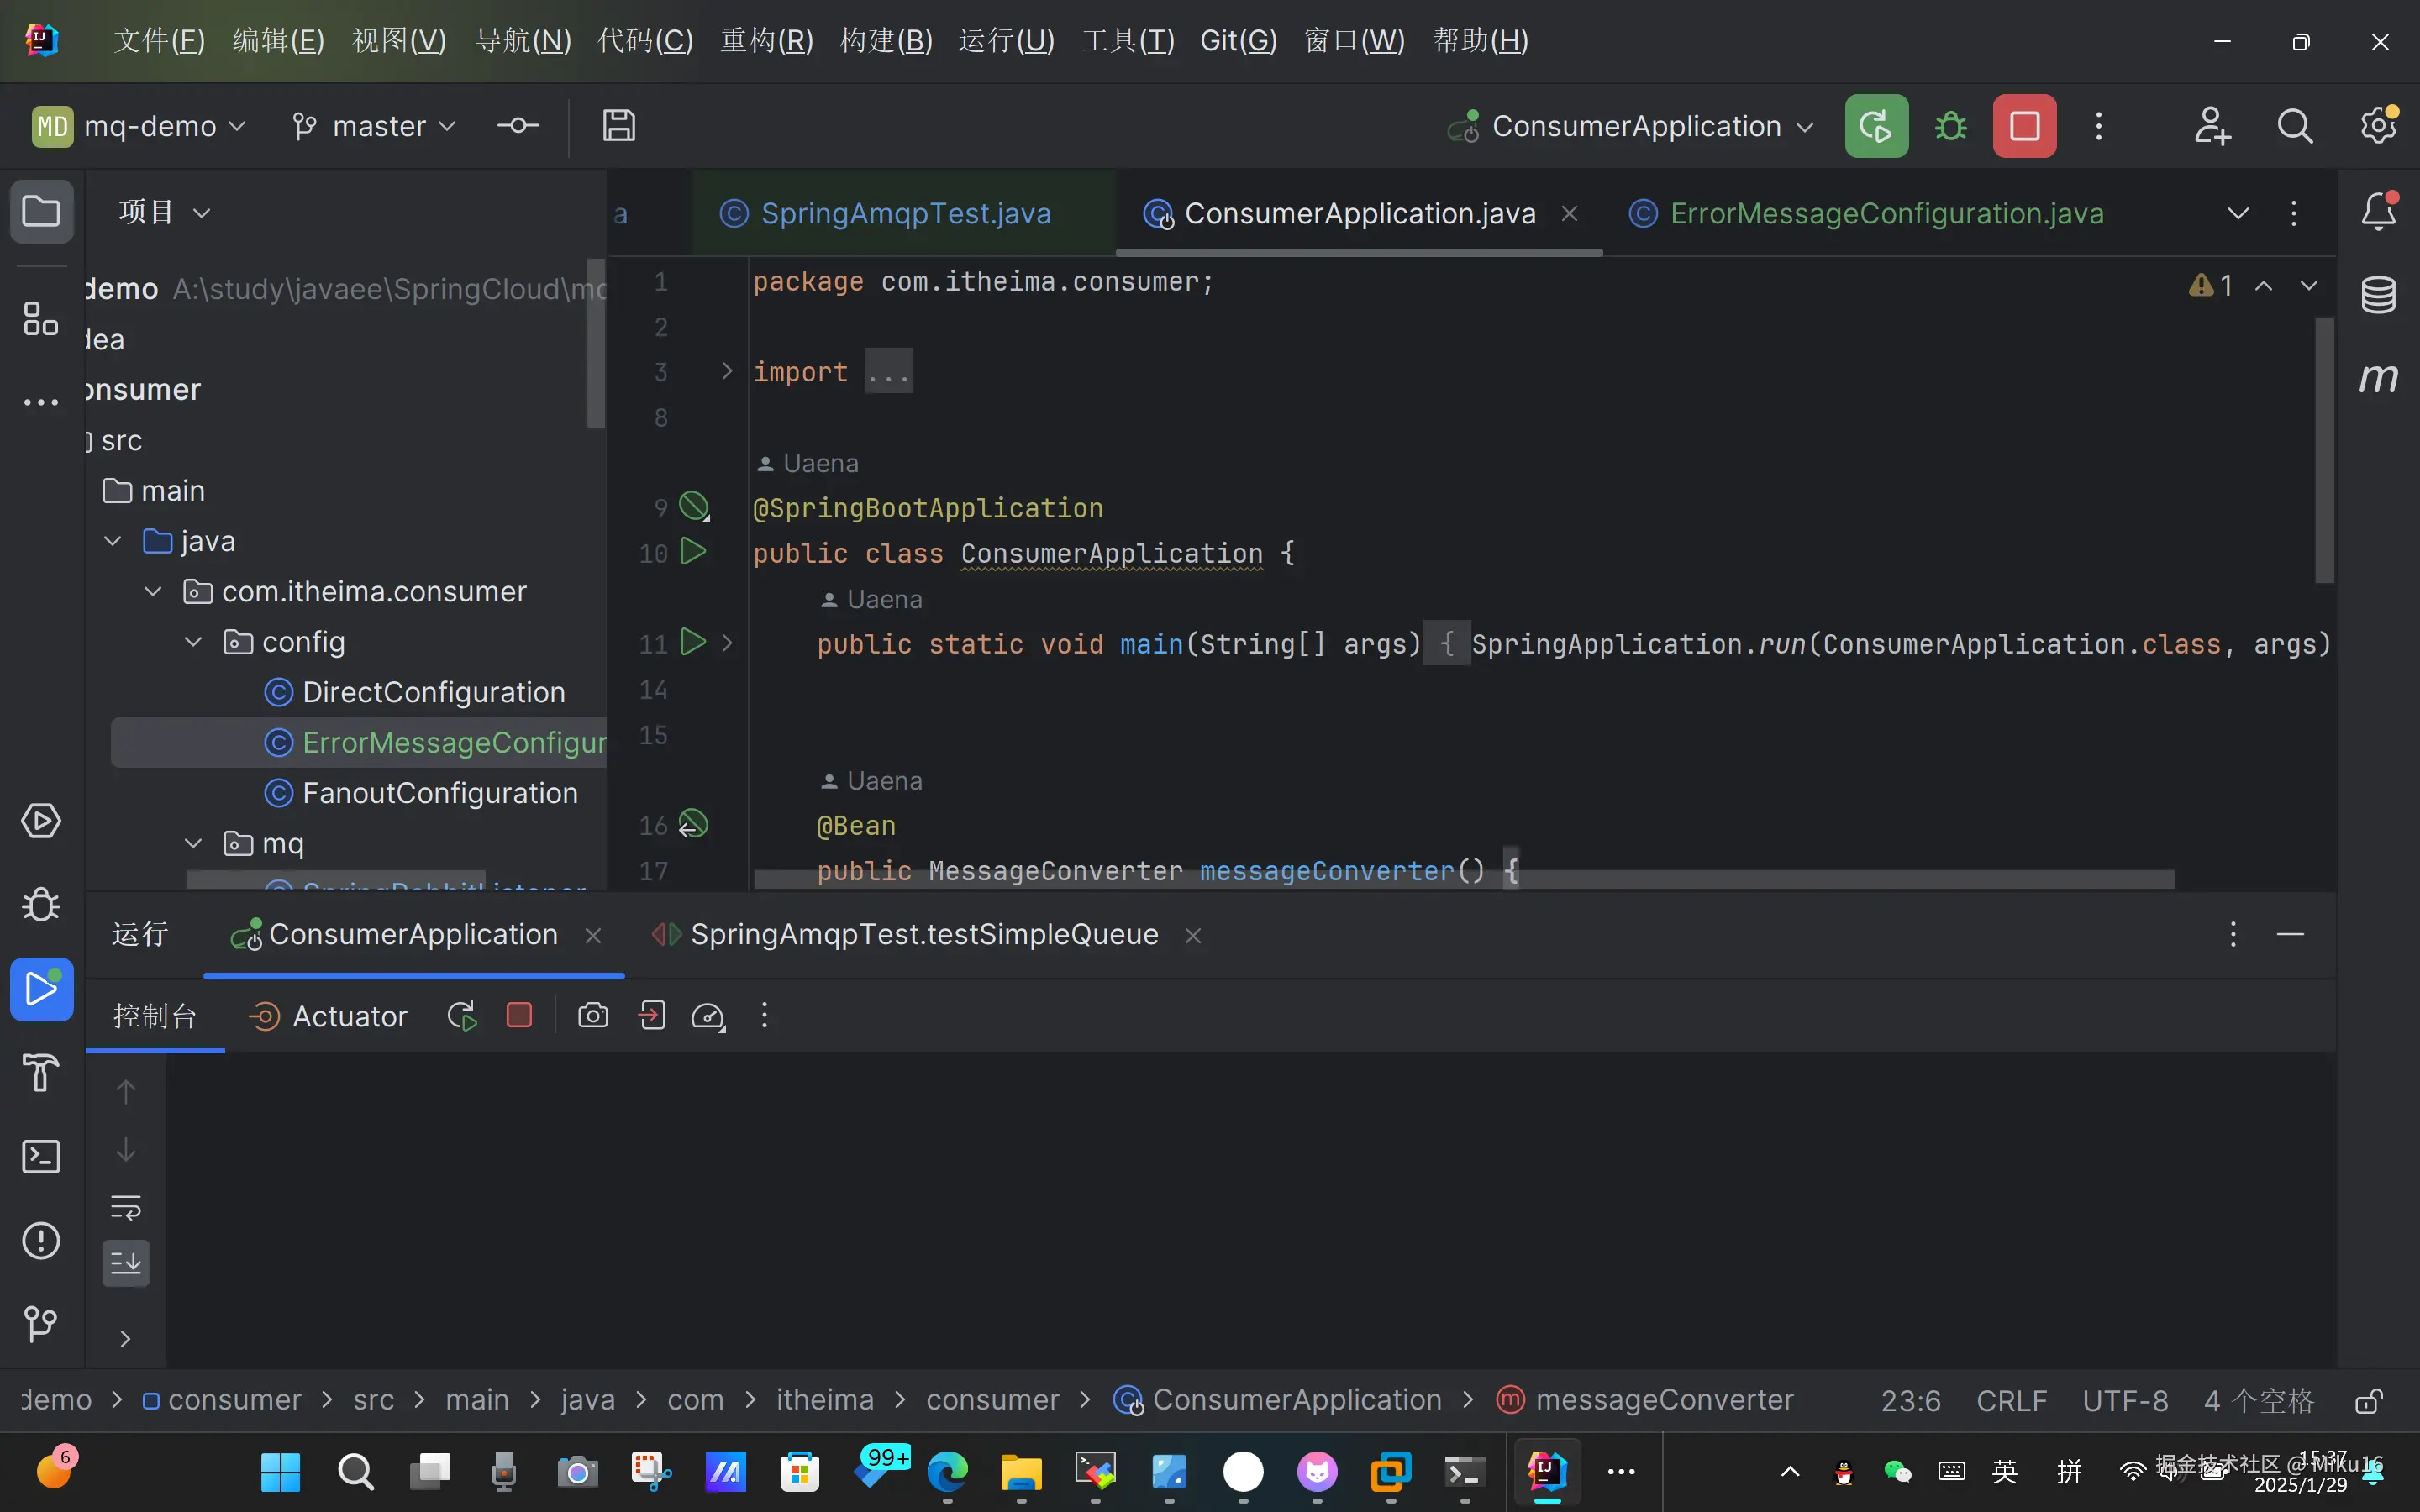Open the 重构(R) menu

pos(766,40)
